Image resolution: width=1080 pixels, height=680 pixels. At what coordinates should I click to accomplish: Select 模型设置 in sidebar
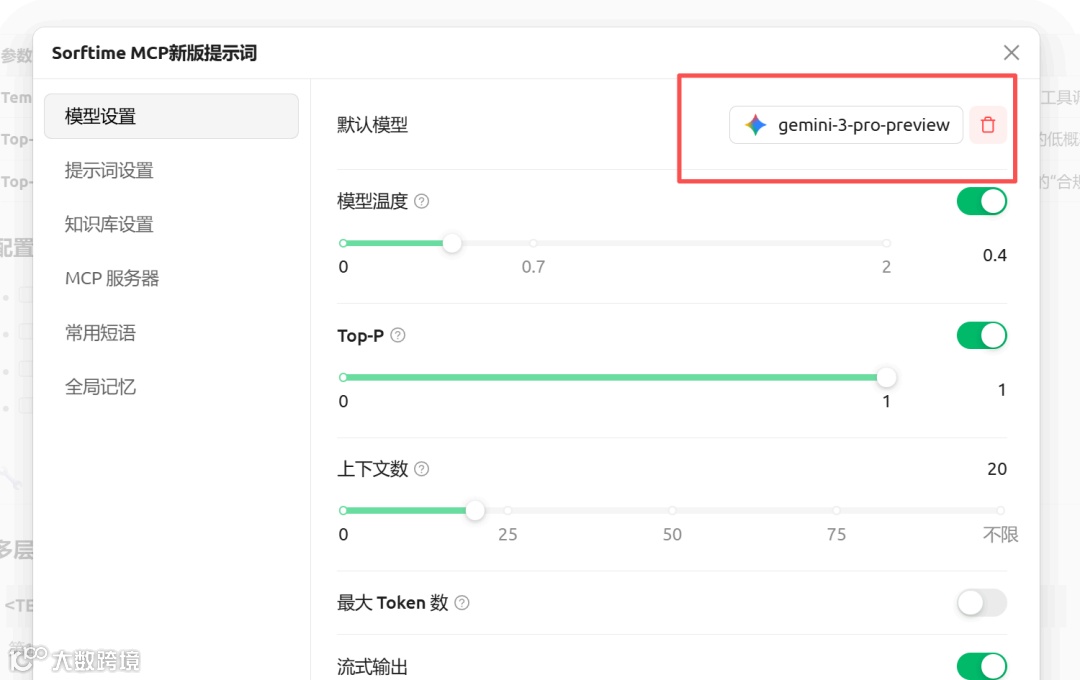pos(171,116)
